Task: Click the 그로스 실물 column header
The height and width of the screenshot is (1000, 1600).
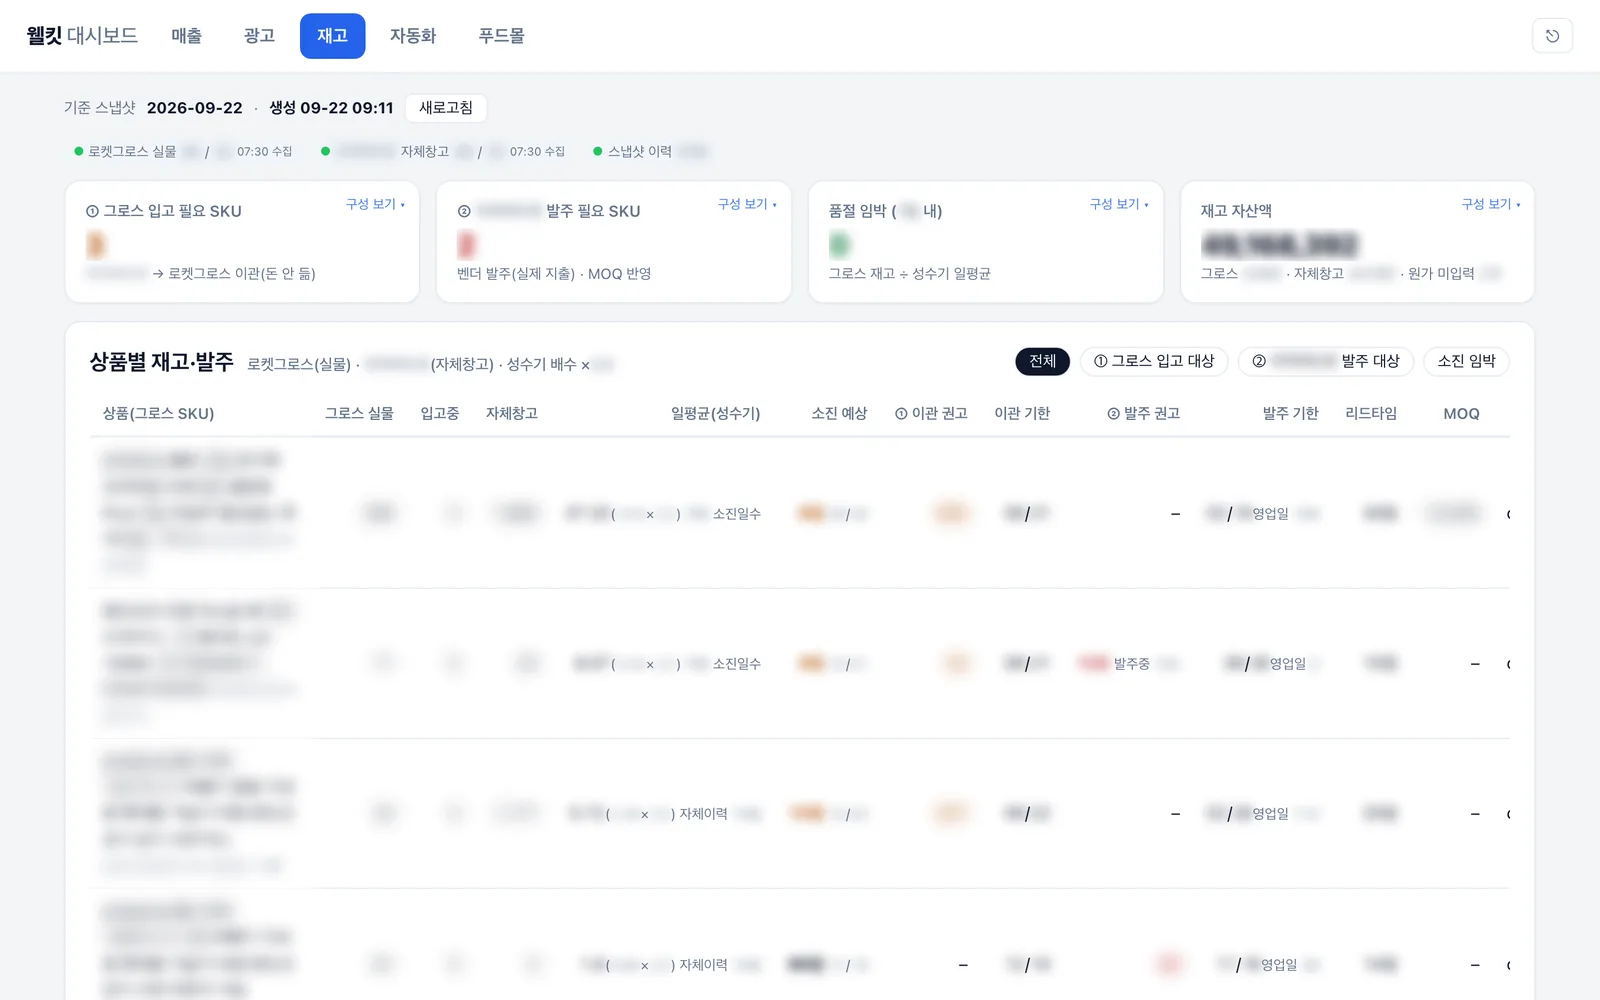Action: 359,414
